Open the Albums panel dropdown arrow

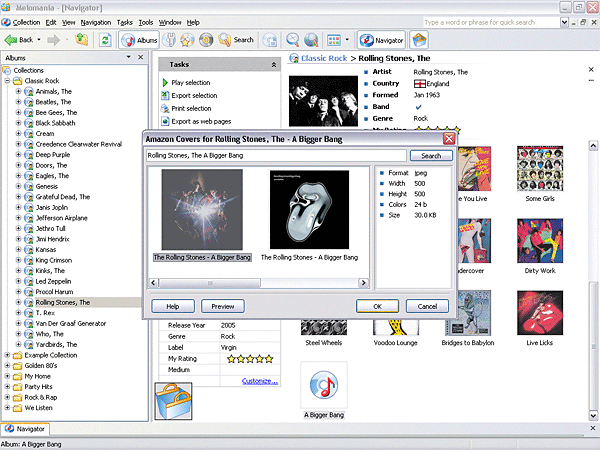129,59
